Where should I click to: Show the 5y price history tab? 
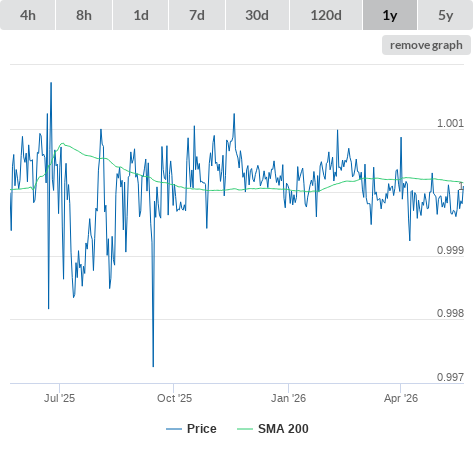point(446,15)
